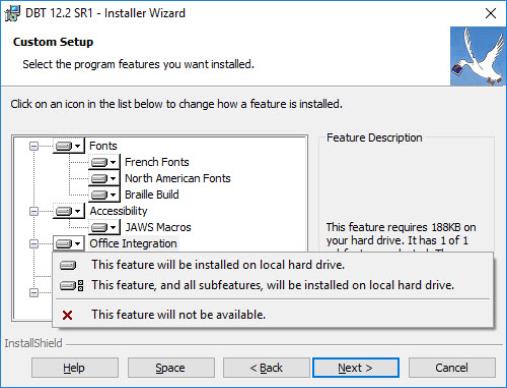This screenshot has height=388, width=507.
Task: Click the Help button
Action: coord(75,368)
